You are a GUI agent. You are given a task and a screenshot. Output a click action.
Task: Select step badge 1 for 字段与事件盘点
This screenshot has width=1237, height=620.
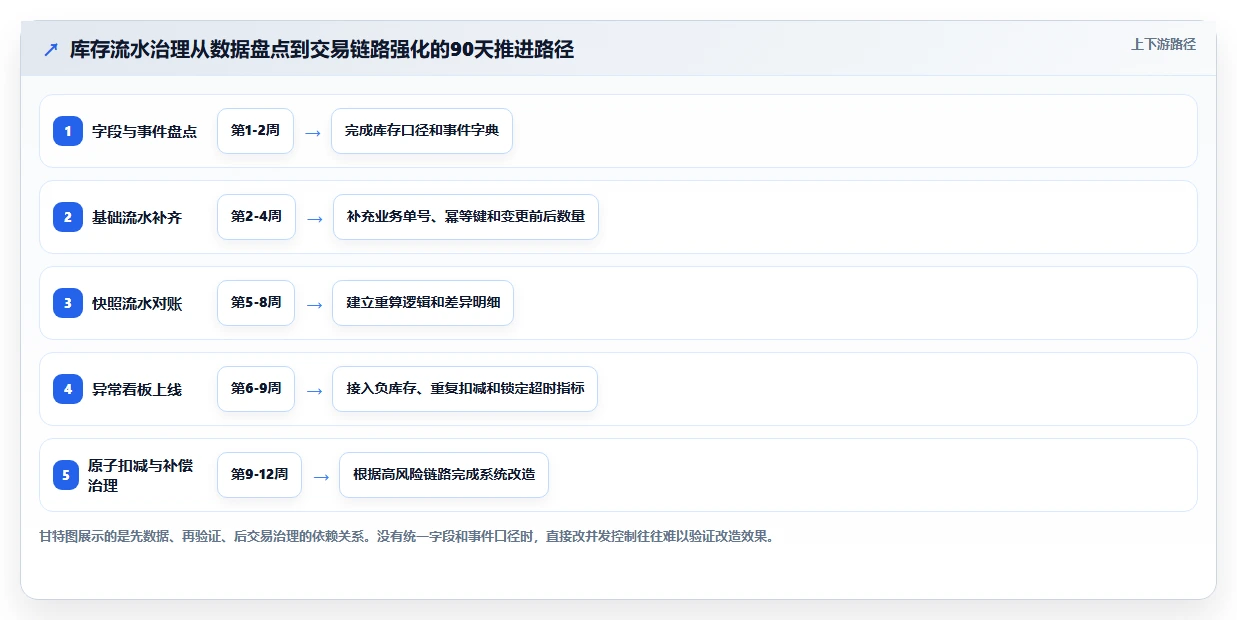68,131
